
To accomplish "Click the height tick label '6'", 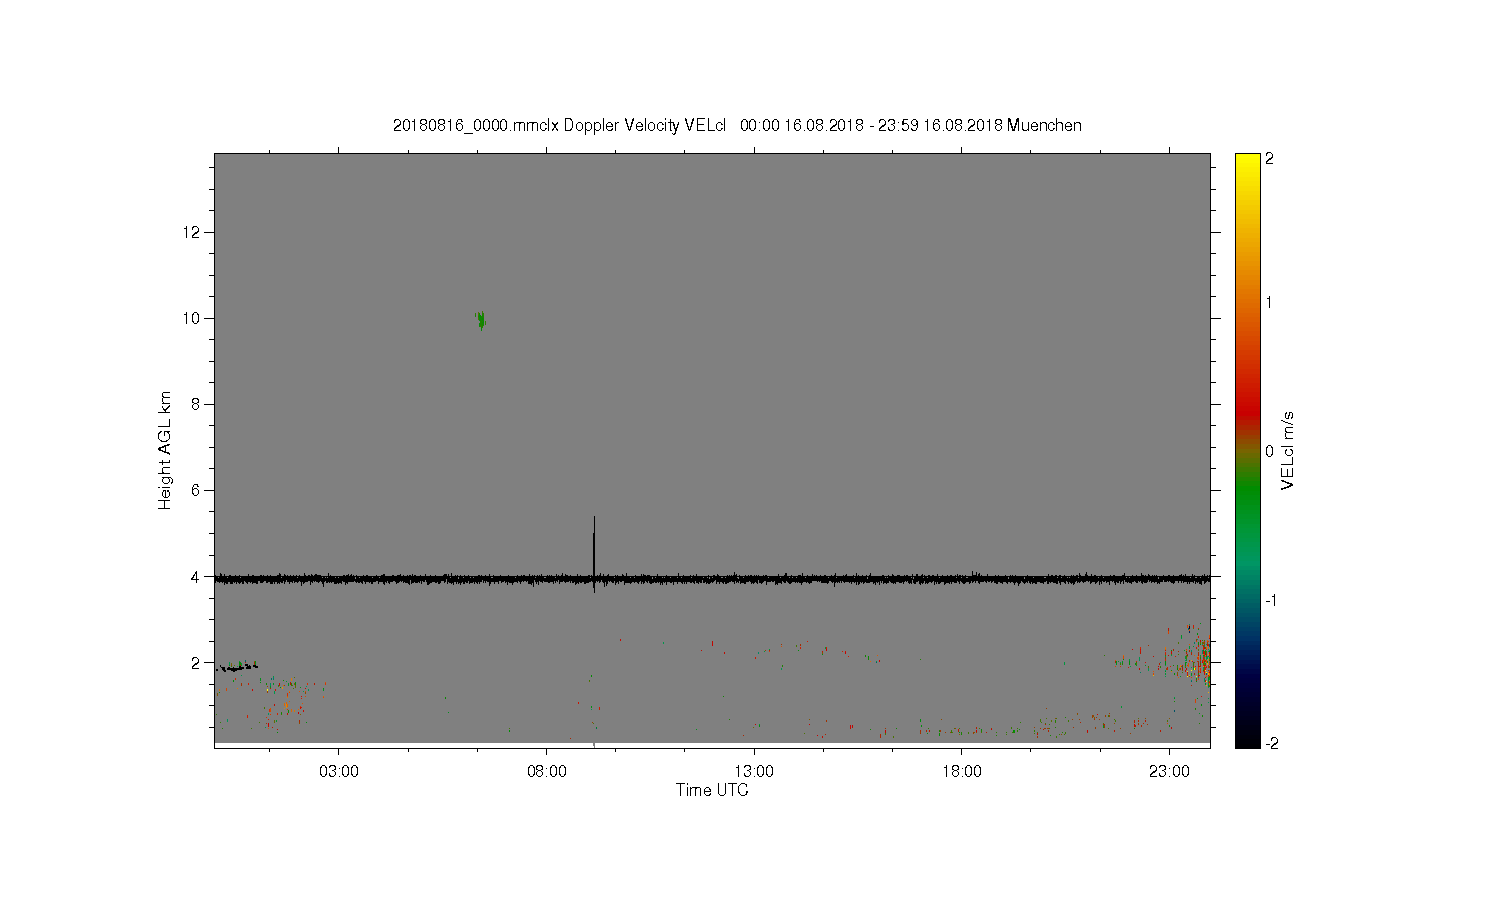I will click(x=197, y=490).
